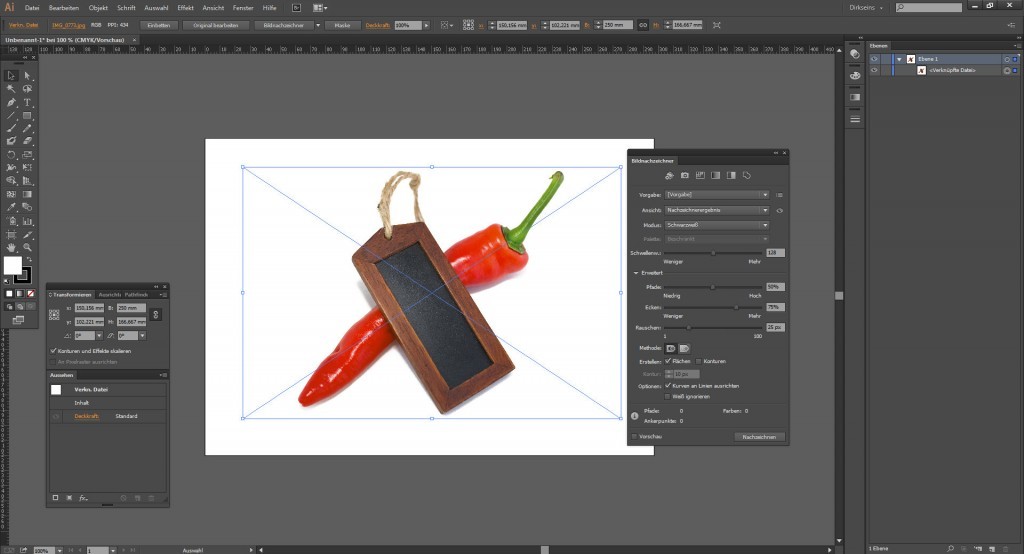Screen dimensions: 1024x554
Task: Open the Dirkseins workspace switcher
Action: [866, 8]
